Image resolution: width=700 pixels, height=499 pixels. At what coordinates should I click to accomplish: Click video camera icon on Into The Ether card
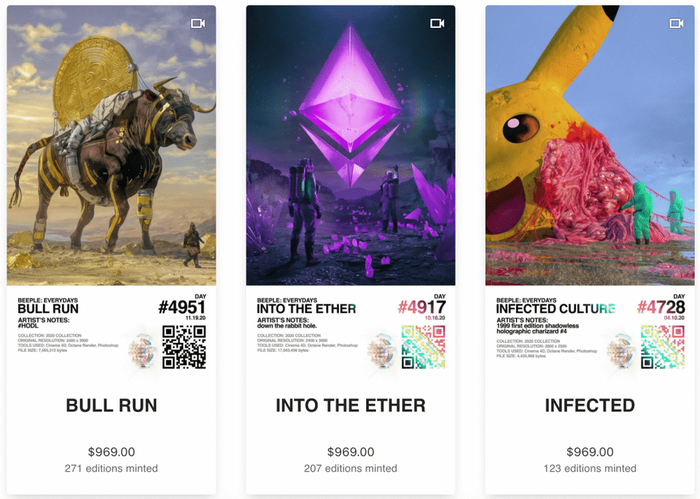coord(437,23)
